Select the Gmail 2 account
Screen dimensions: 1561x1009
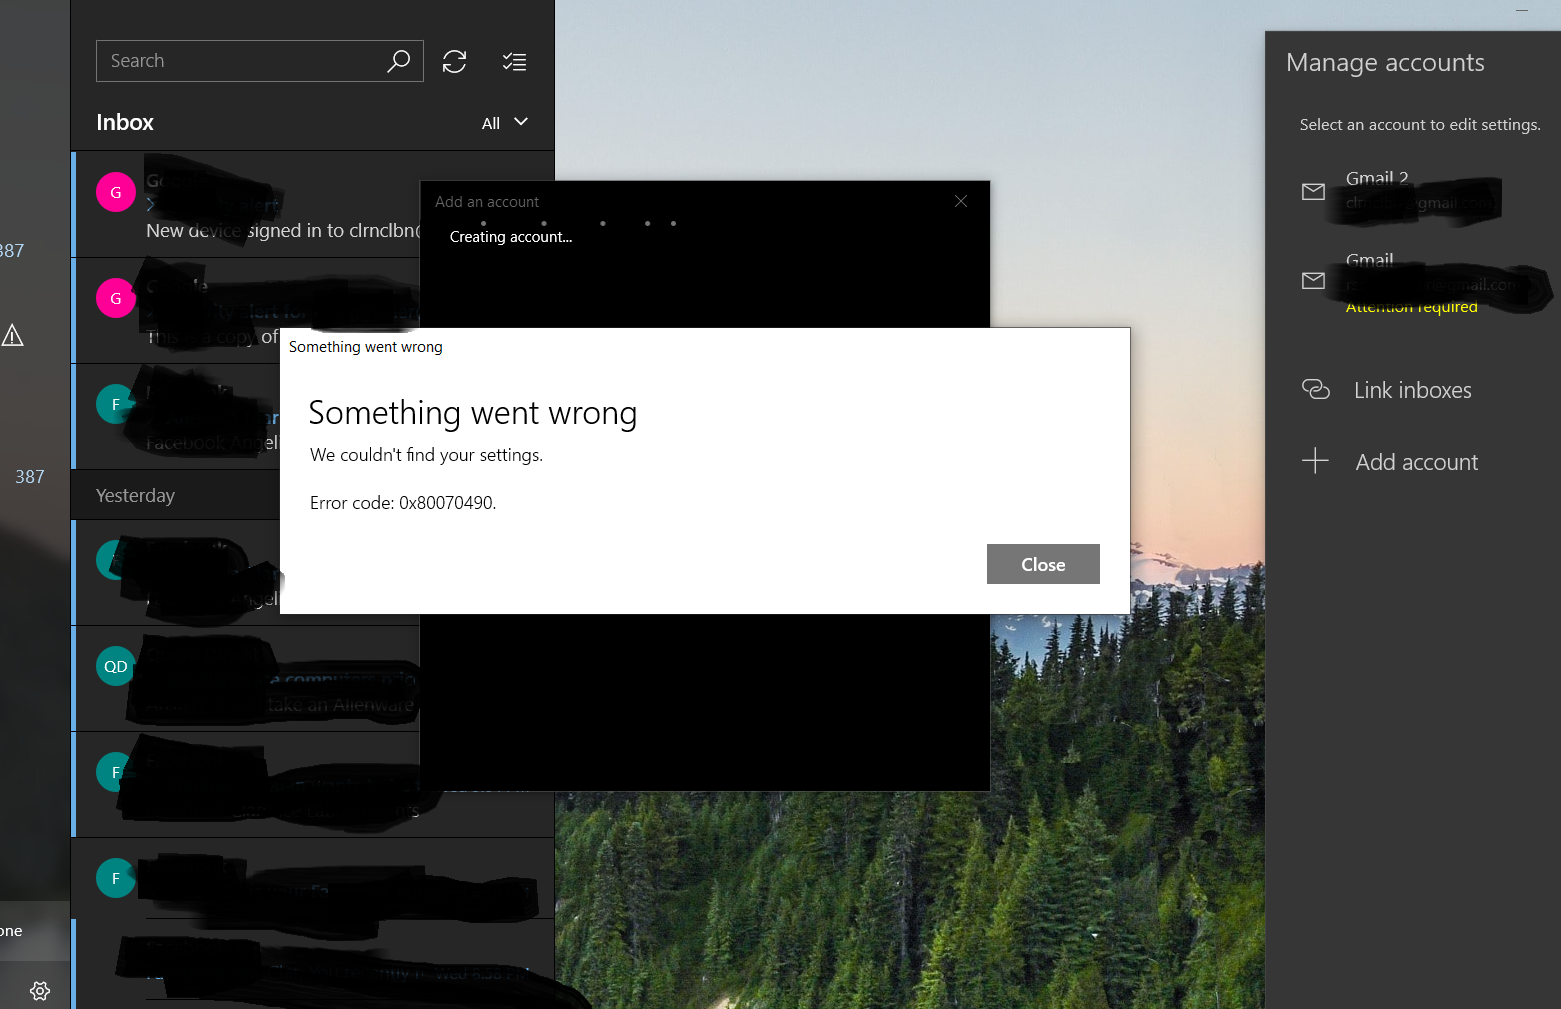[x=1412, y=191]
